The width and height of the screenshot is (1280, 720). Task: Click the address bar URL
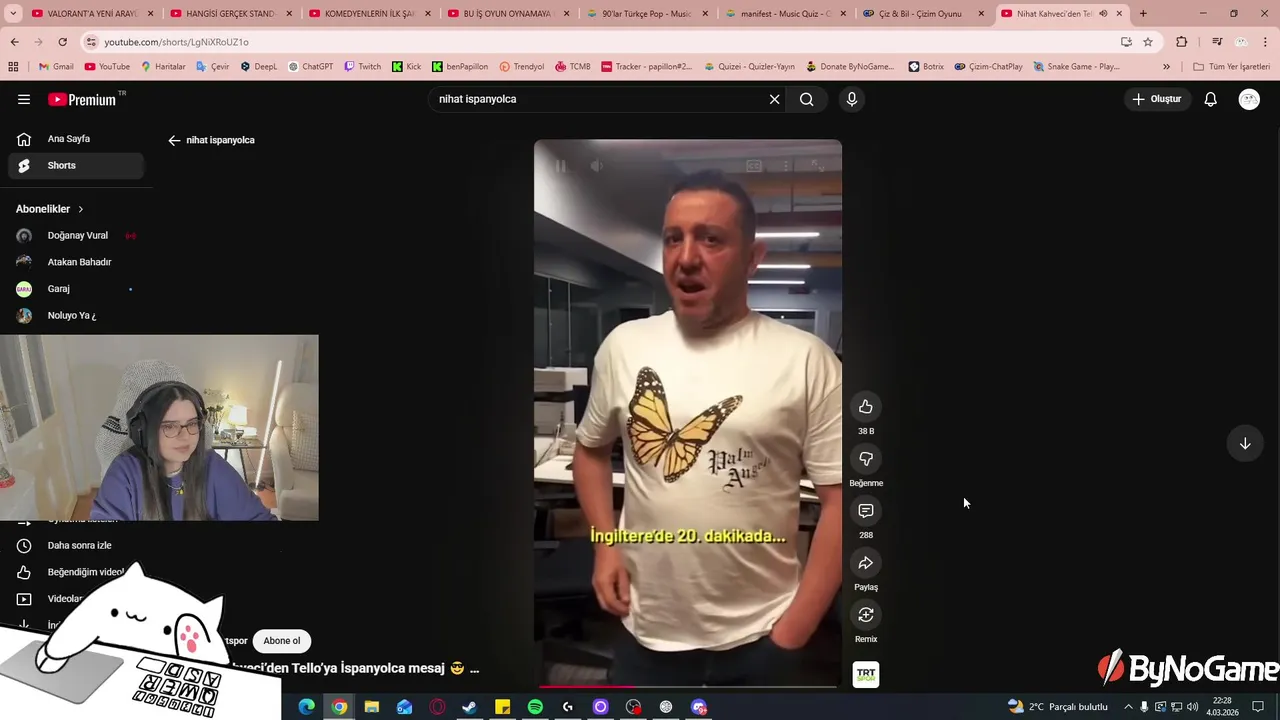click(176, 42)
